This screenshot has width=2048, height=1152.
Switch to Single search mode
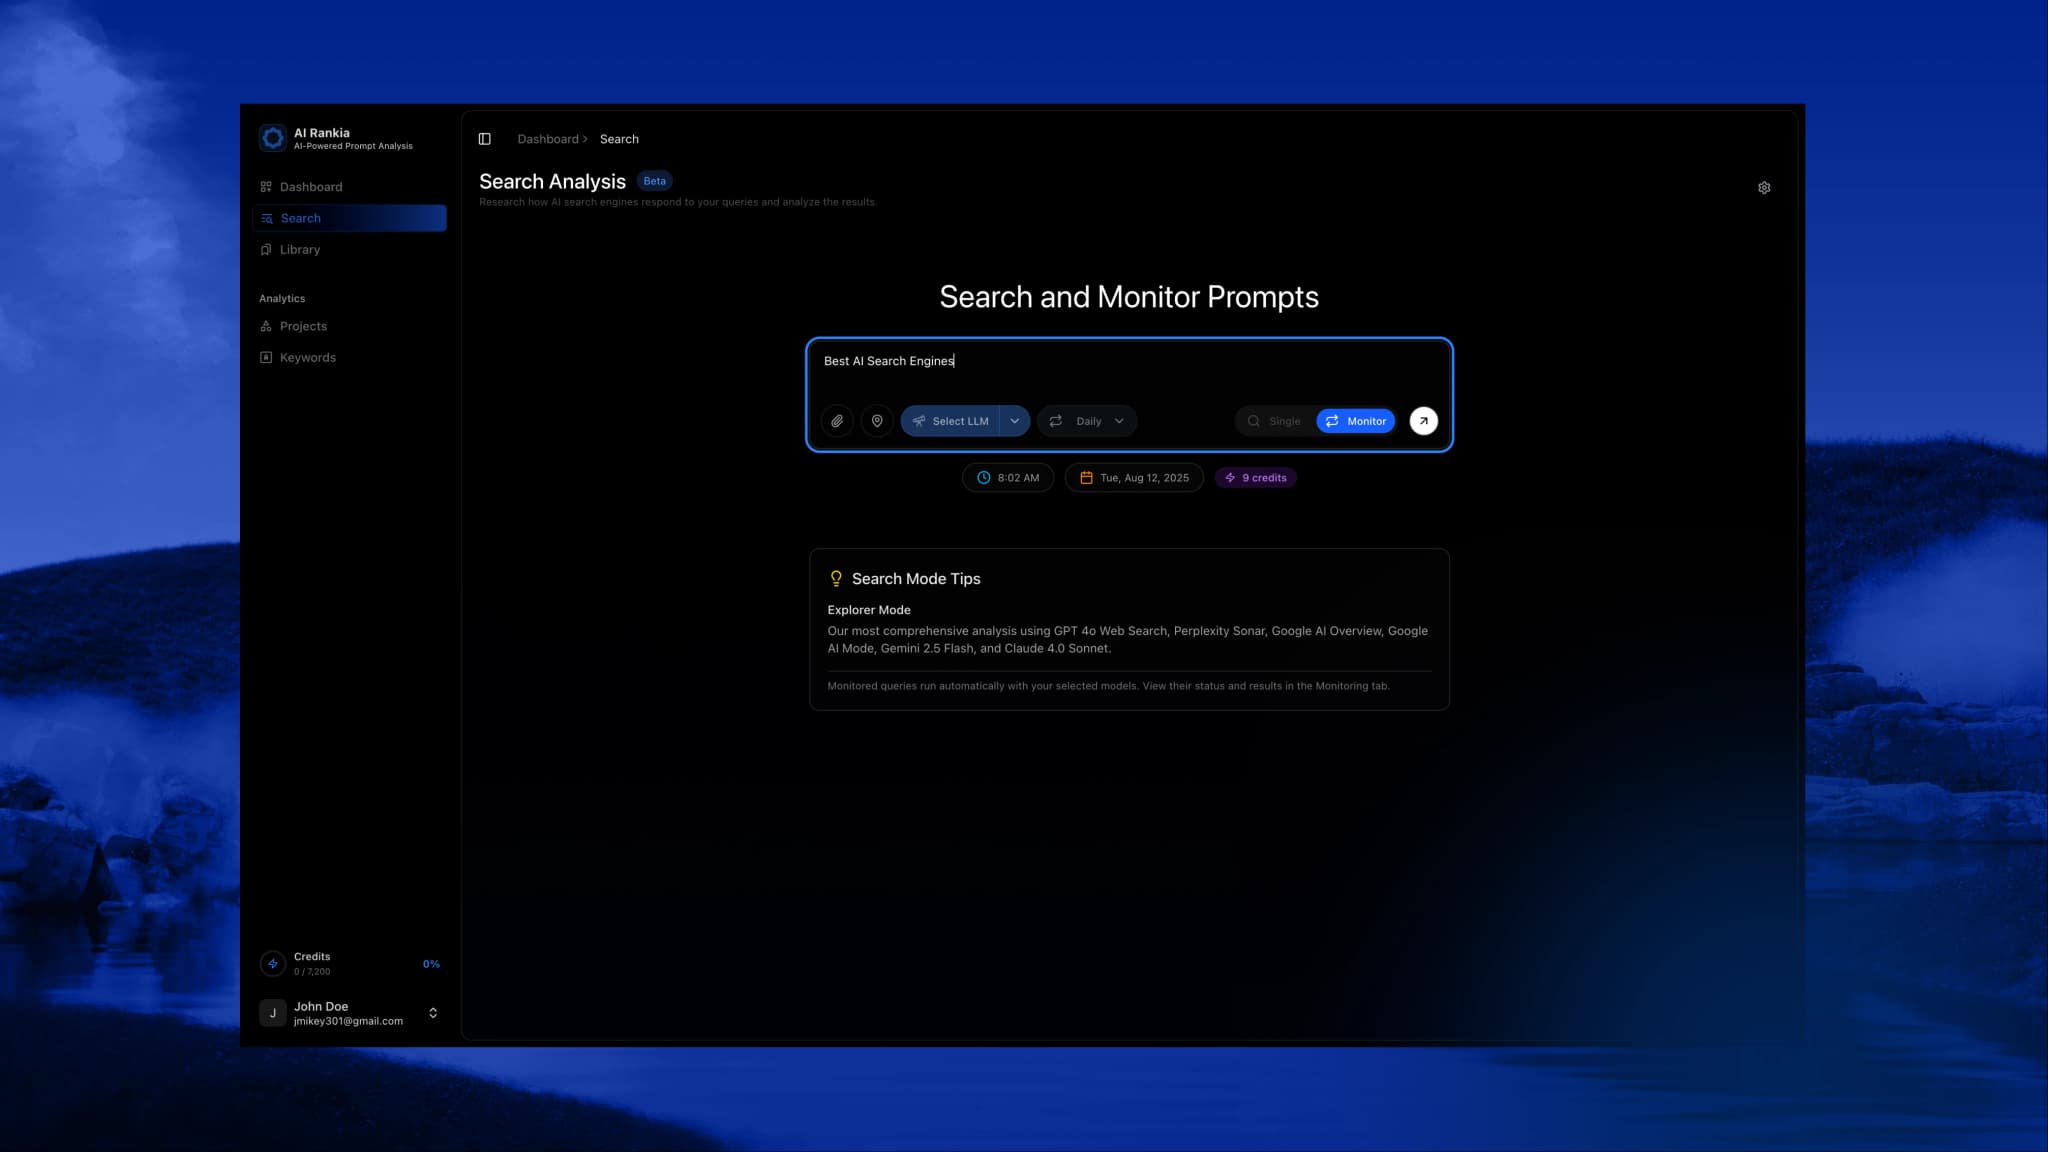1275,421
